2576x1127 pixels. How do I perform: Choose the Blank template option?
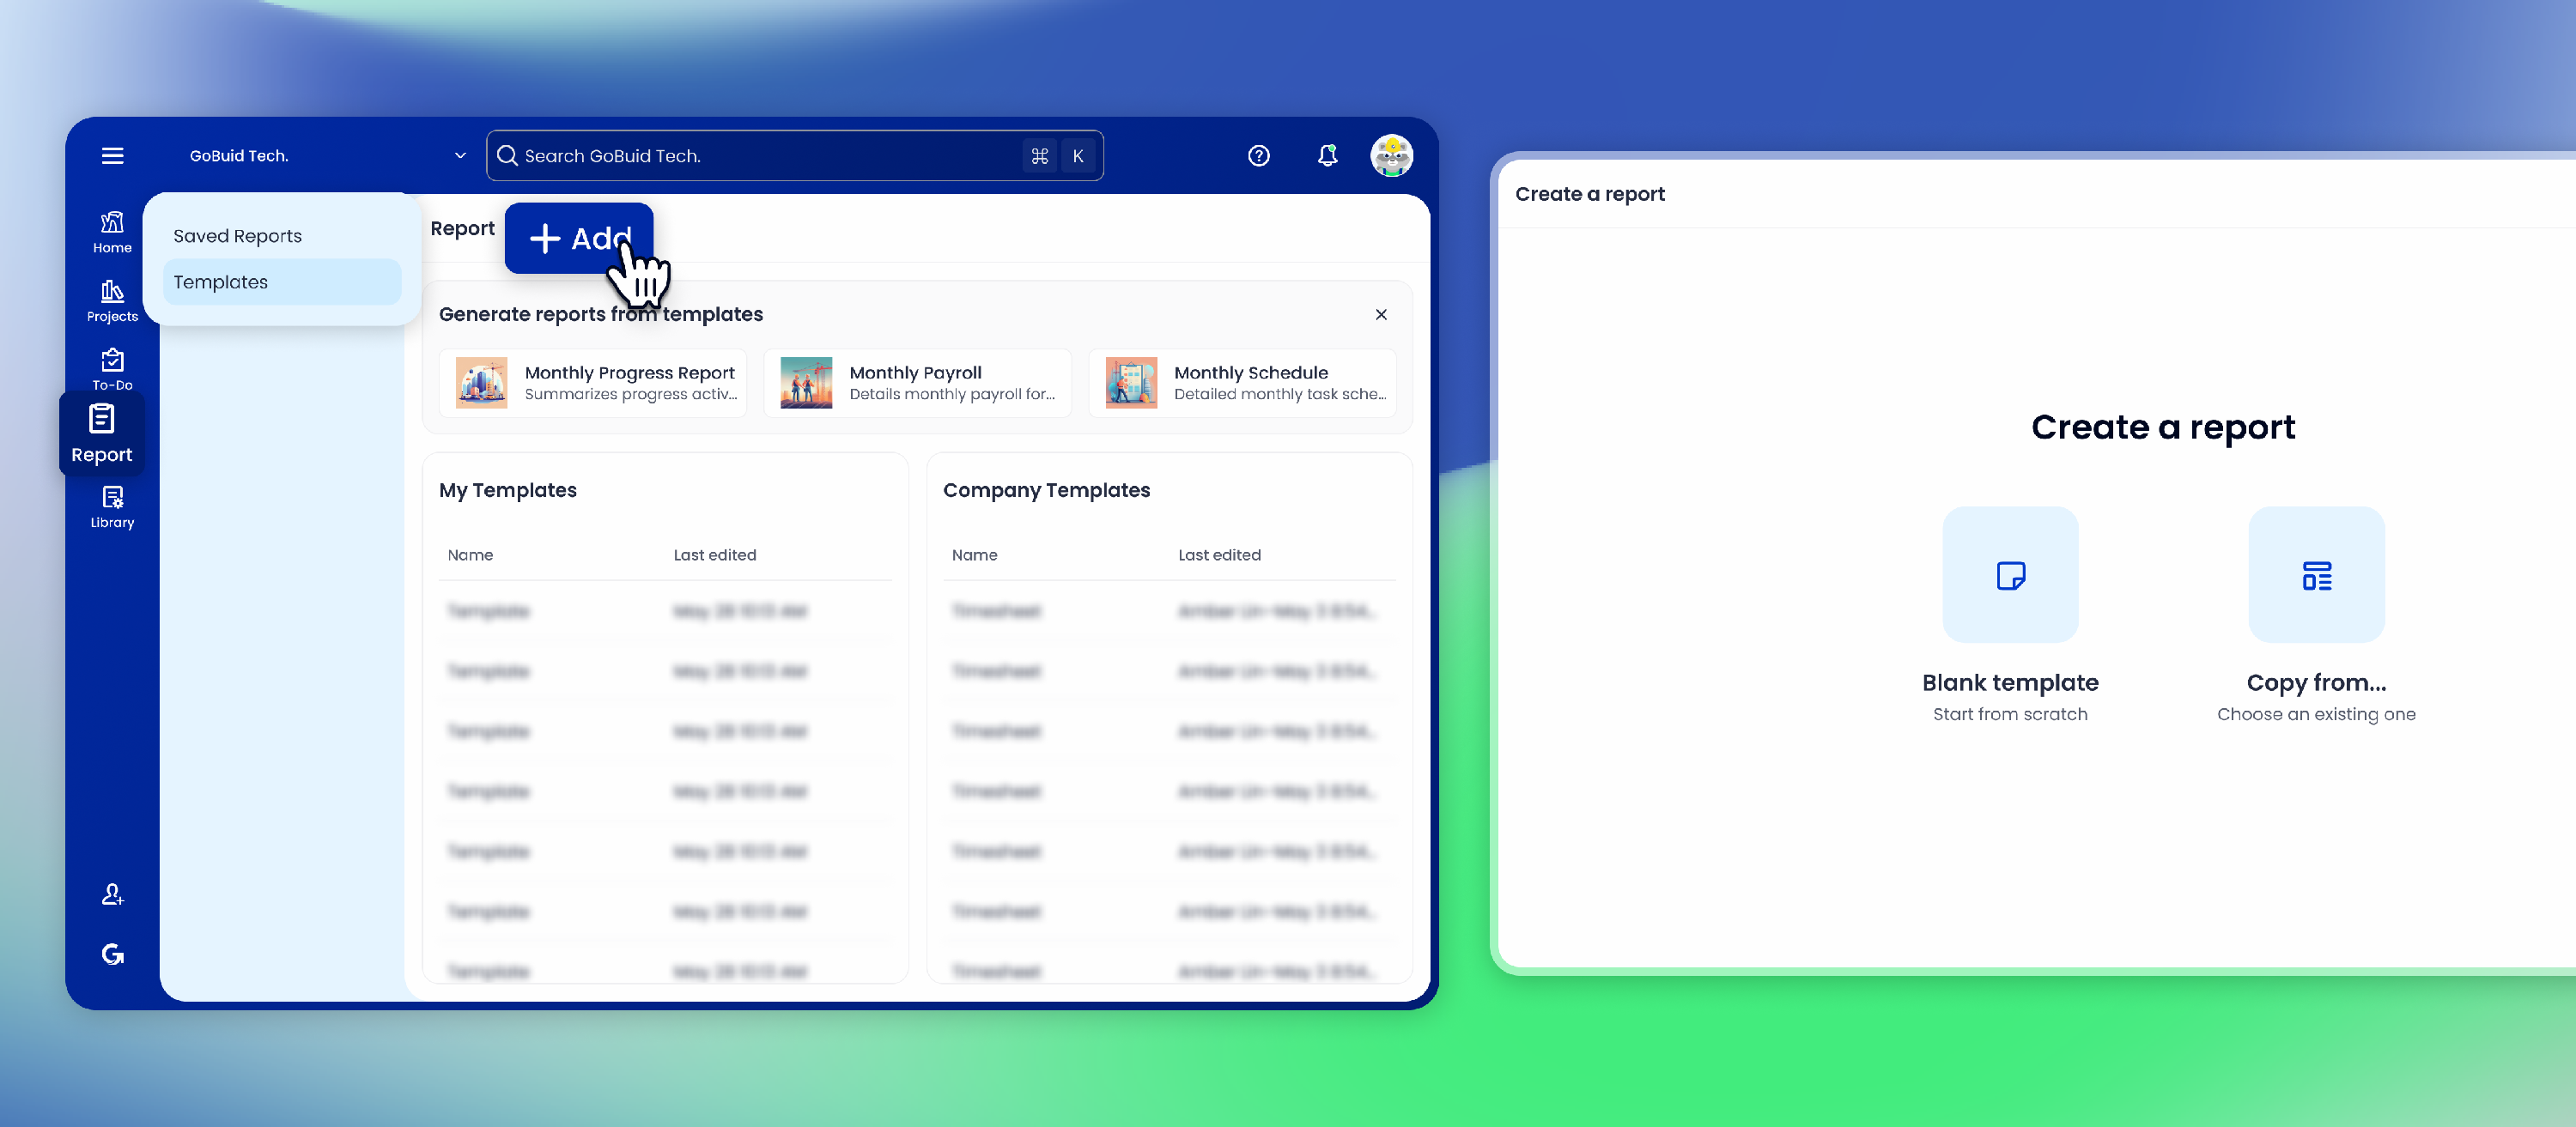(2010, 615)
